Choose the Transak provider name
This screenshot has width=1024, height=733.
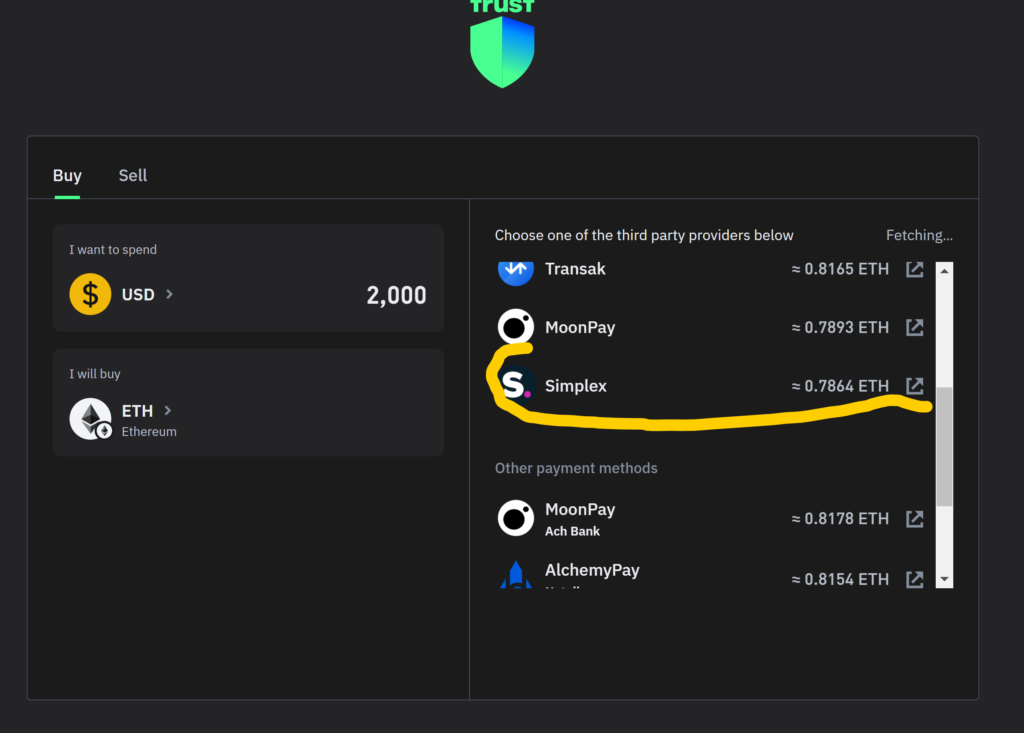pyautogui.click(x=575, y=269)
